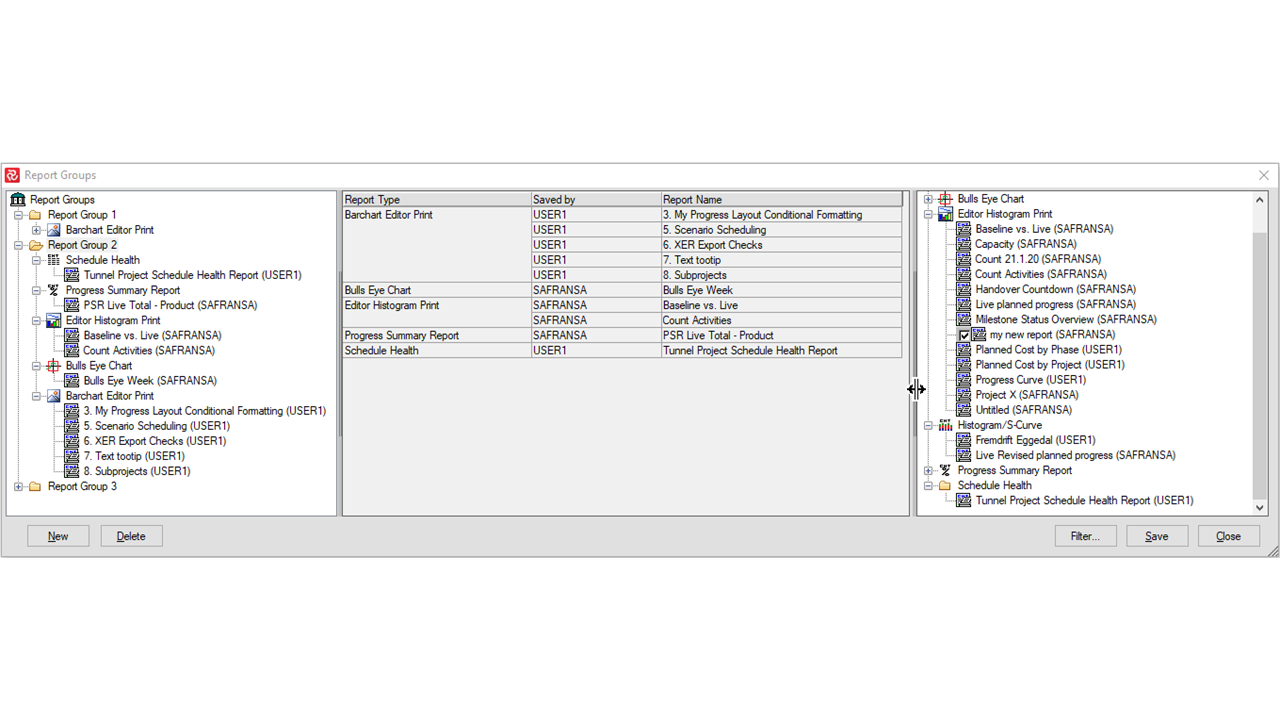Click the Report Type column header
The image size is (1280, 720).
tap(436, 200)
